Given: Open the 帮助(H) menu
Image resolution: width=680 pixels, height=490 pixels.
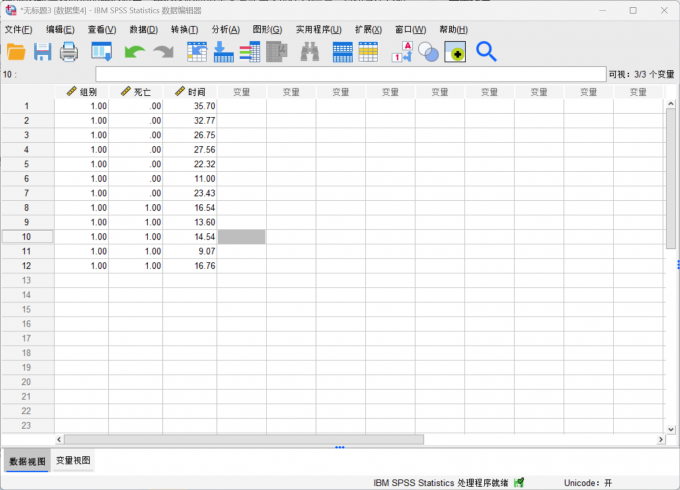Looking at the screenshot, I should click(453, 29).
